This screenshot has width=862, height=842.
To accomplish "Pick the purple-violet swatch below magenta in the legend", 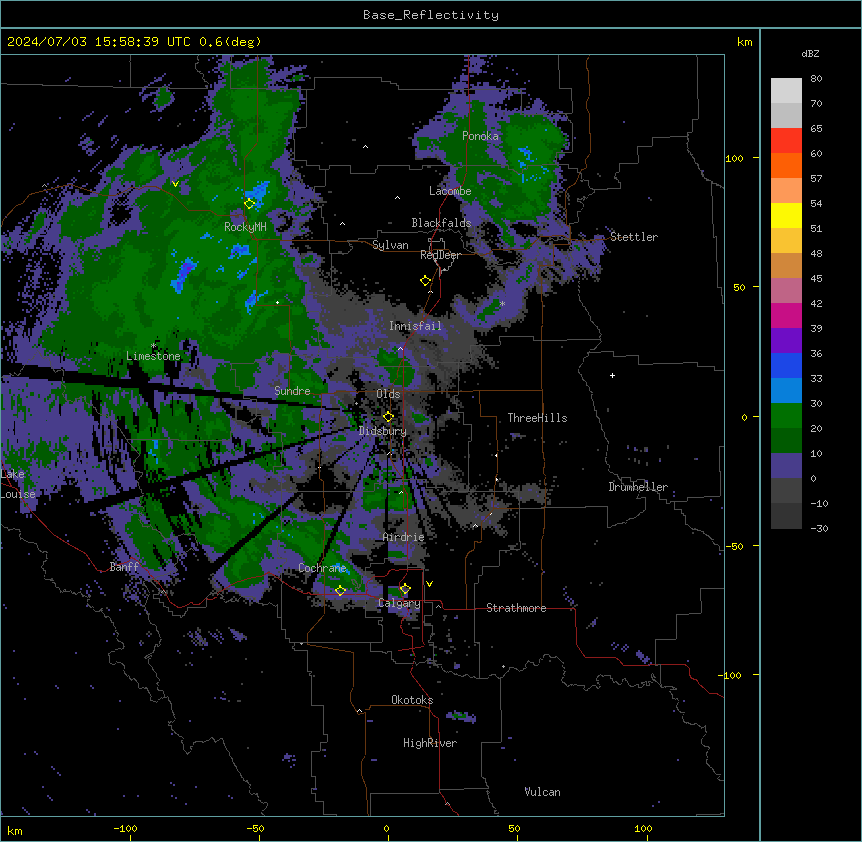I will click(x=786, y=341).
